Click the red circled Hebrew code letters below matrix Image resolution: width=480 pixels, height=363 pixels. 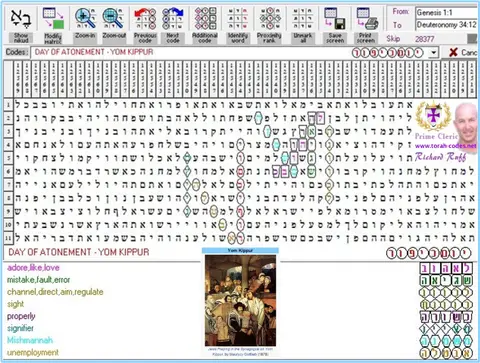coord(429,253)
